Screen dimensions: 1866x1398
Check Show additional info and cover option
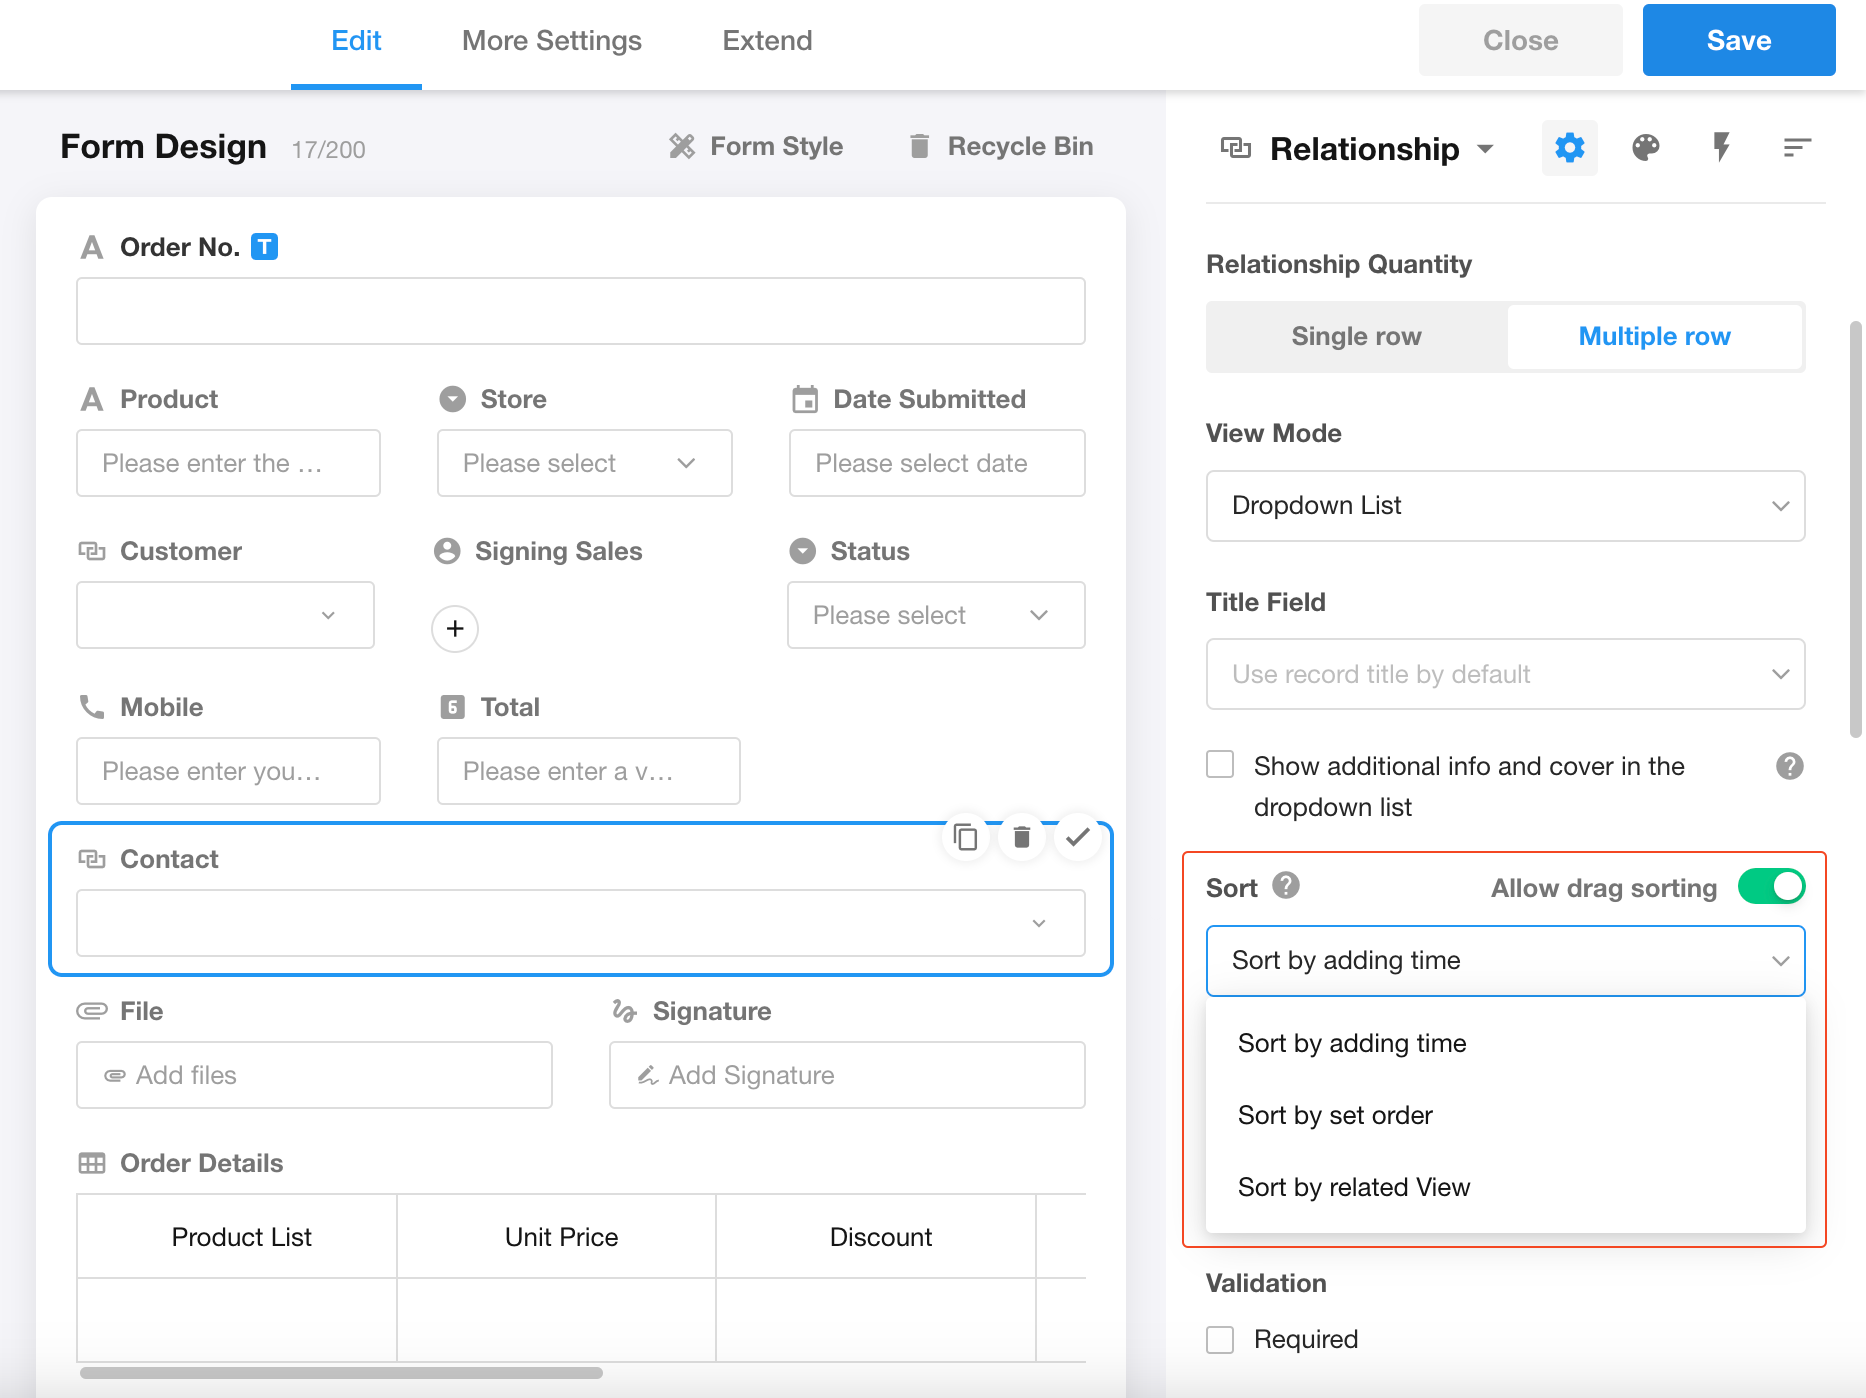1220,765
